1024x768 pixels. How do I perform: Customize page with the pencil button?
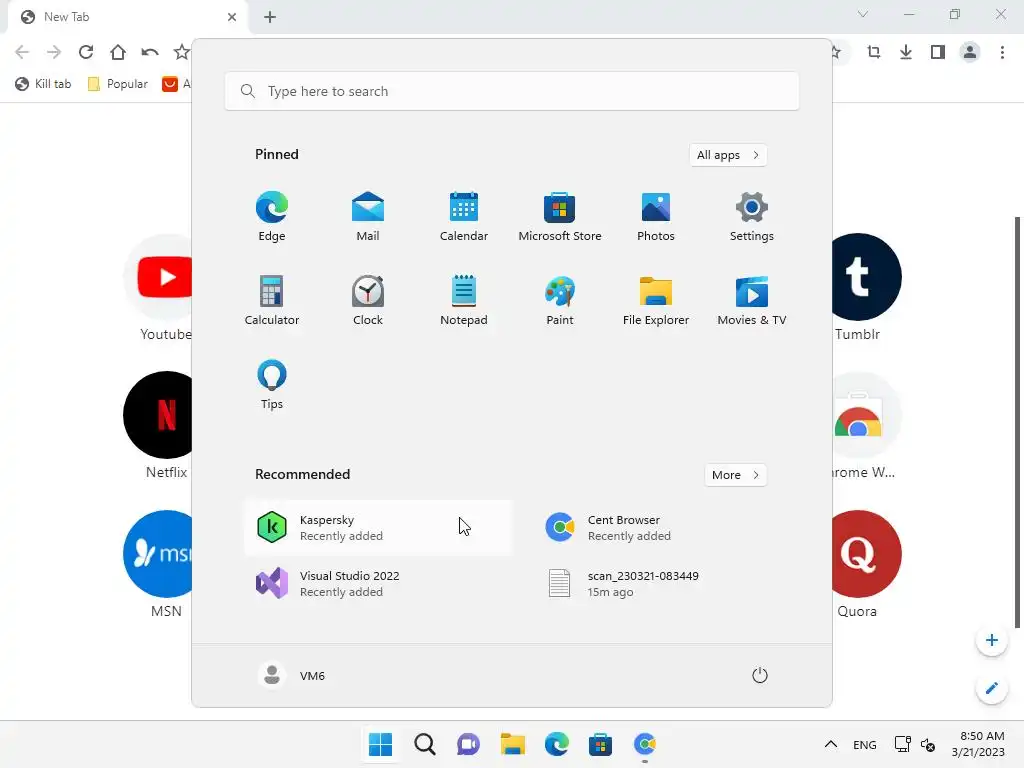click(x=991, y=688)
